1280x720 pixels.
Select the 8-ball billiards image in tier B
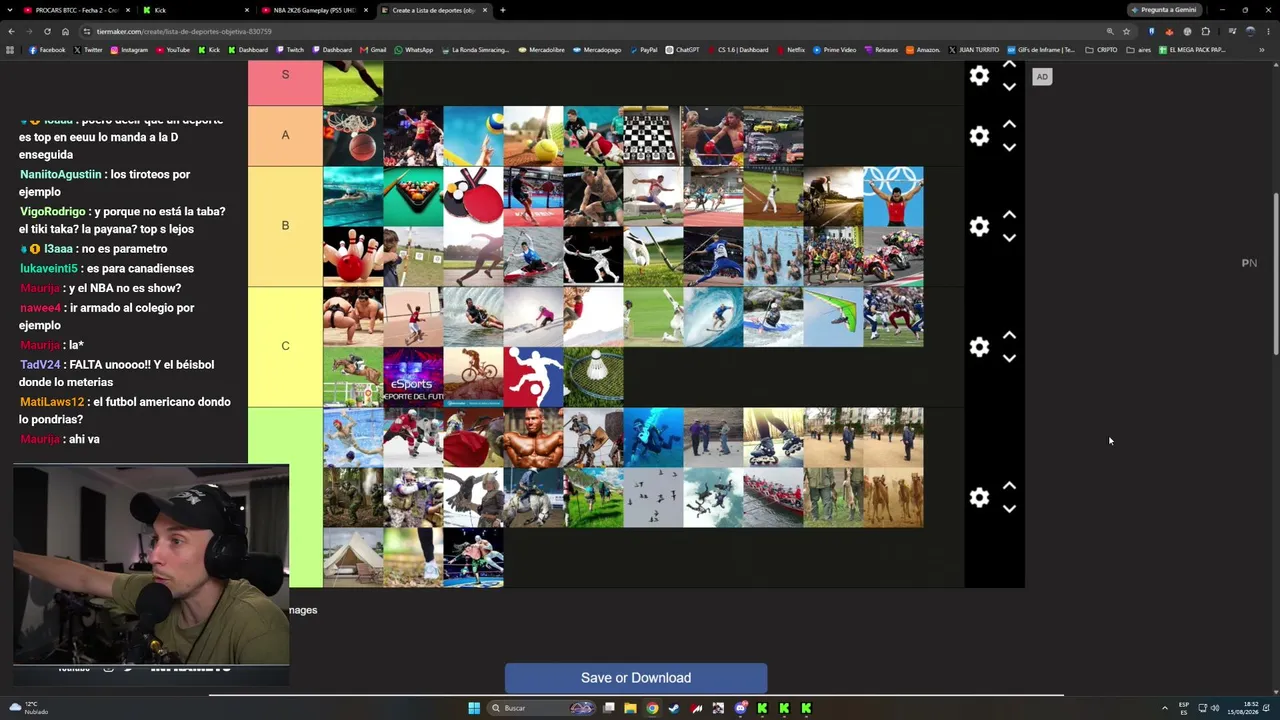(x=413, y=196)
